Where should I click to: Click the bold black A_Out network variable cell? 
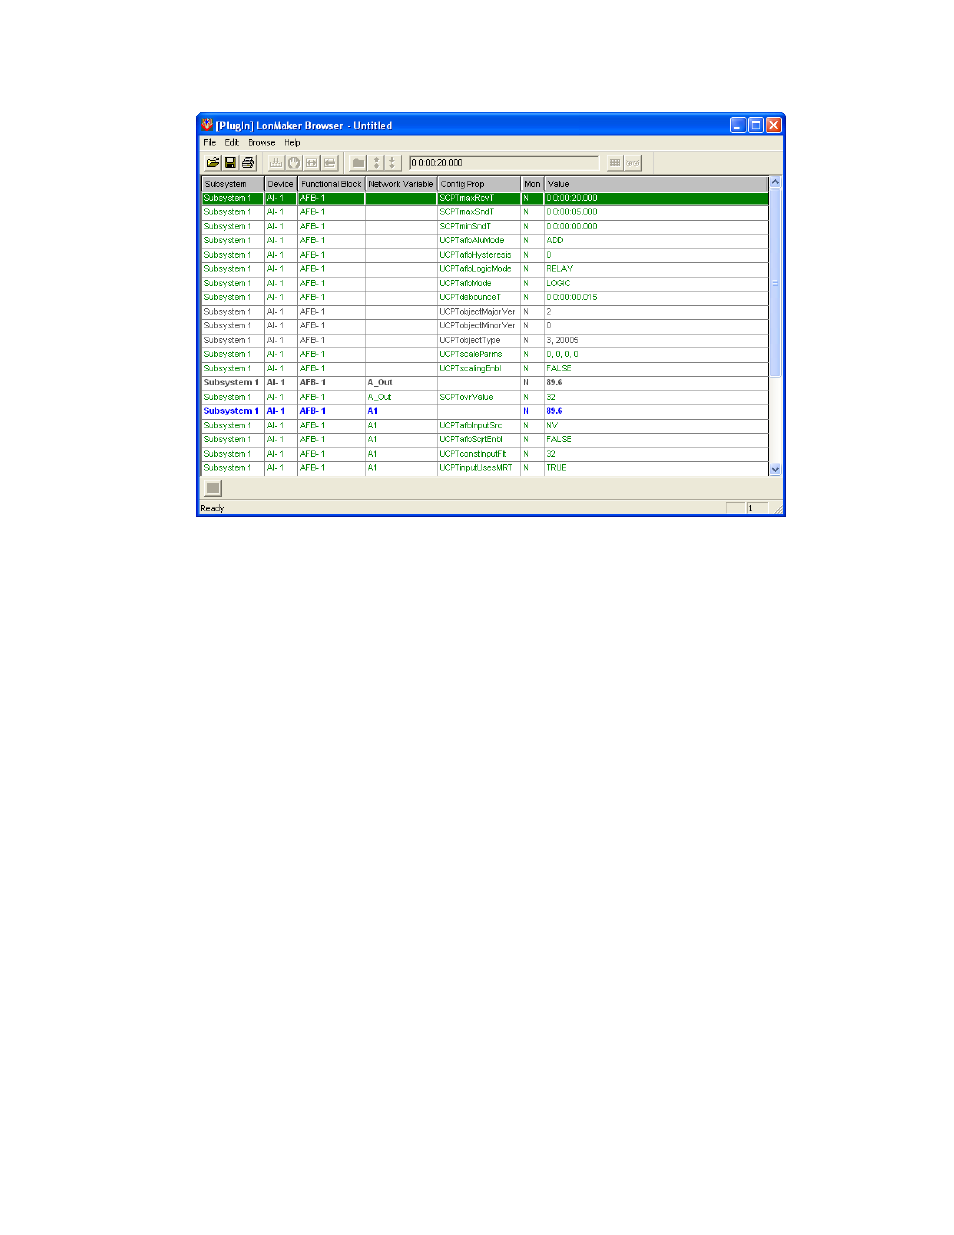coord(401,382)
